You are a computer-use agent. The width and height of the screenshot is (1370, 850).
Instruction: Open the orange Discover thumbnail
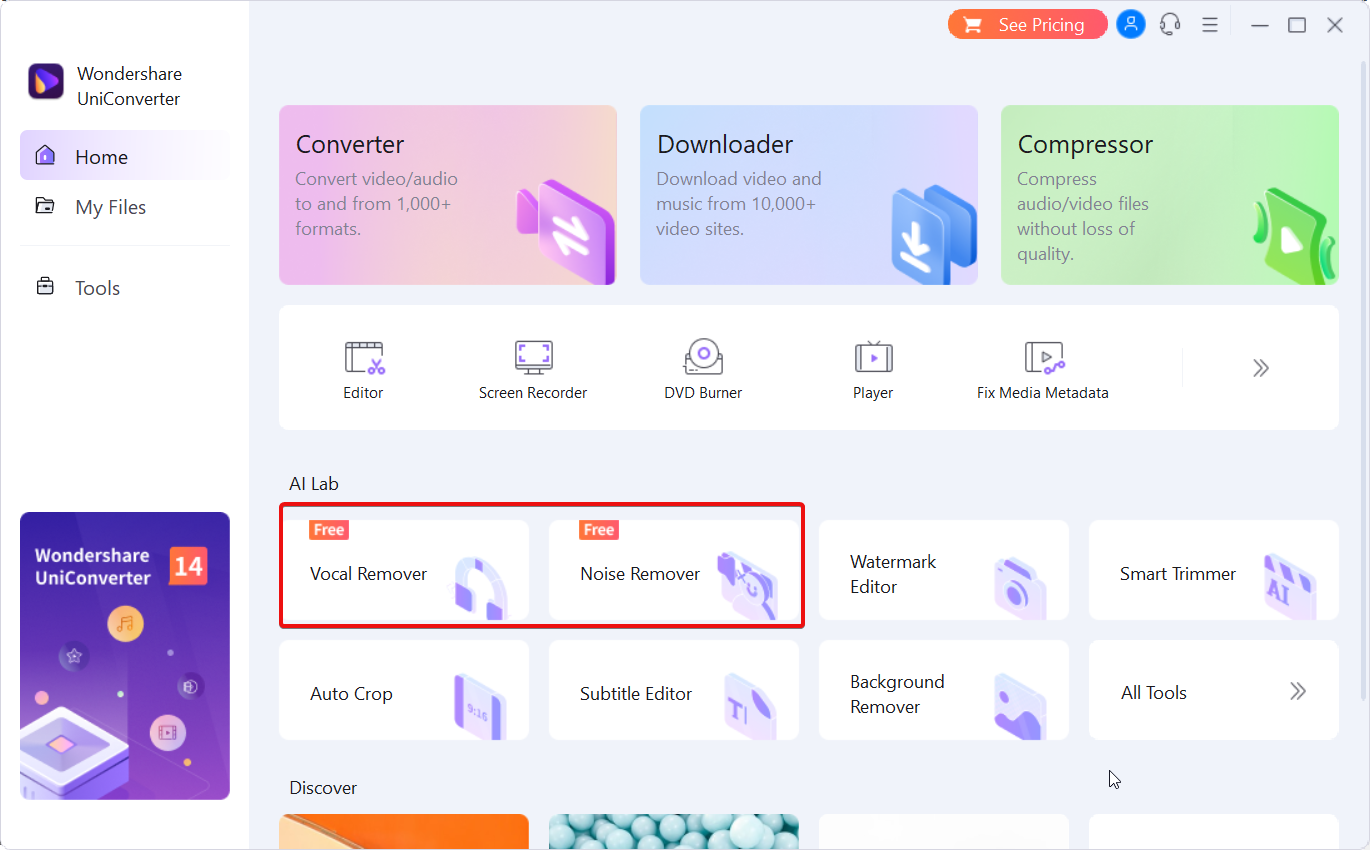pos(404,832)
